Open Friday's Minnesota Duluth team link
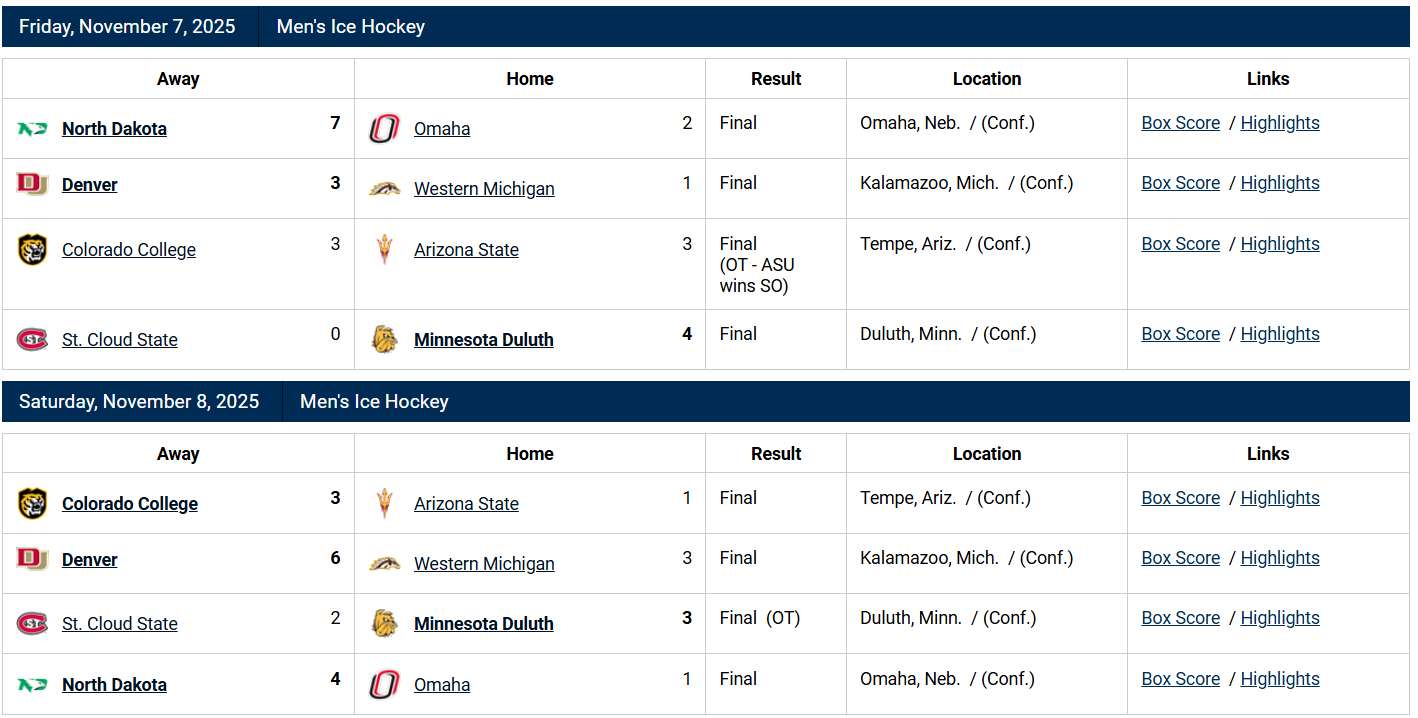This screenshot has height=718, width=1418. 484,340
